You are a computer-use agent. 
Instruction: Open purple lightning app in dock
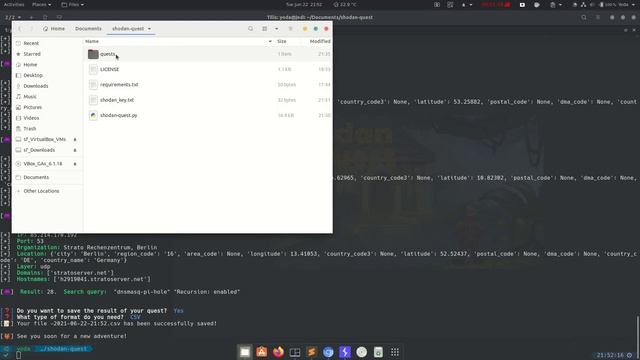[x=345, y=352]
